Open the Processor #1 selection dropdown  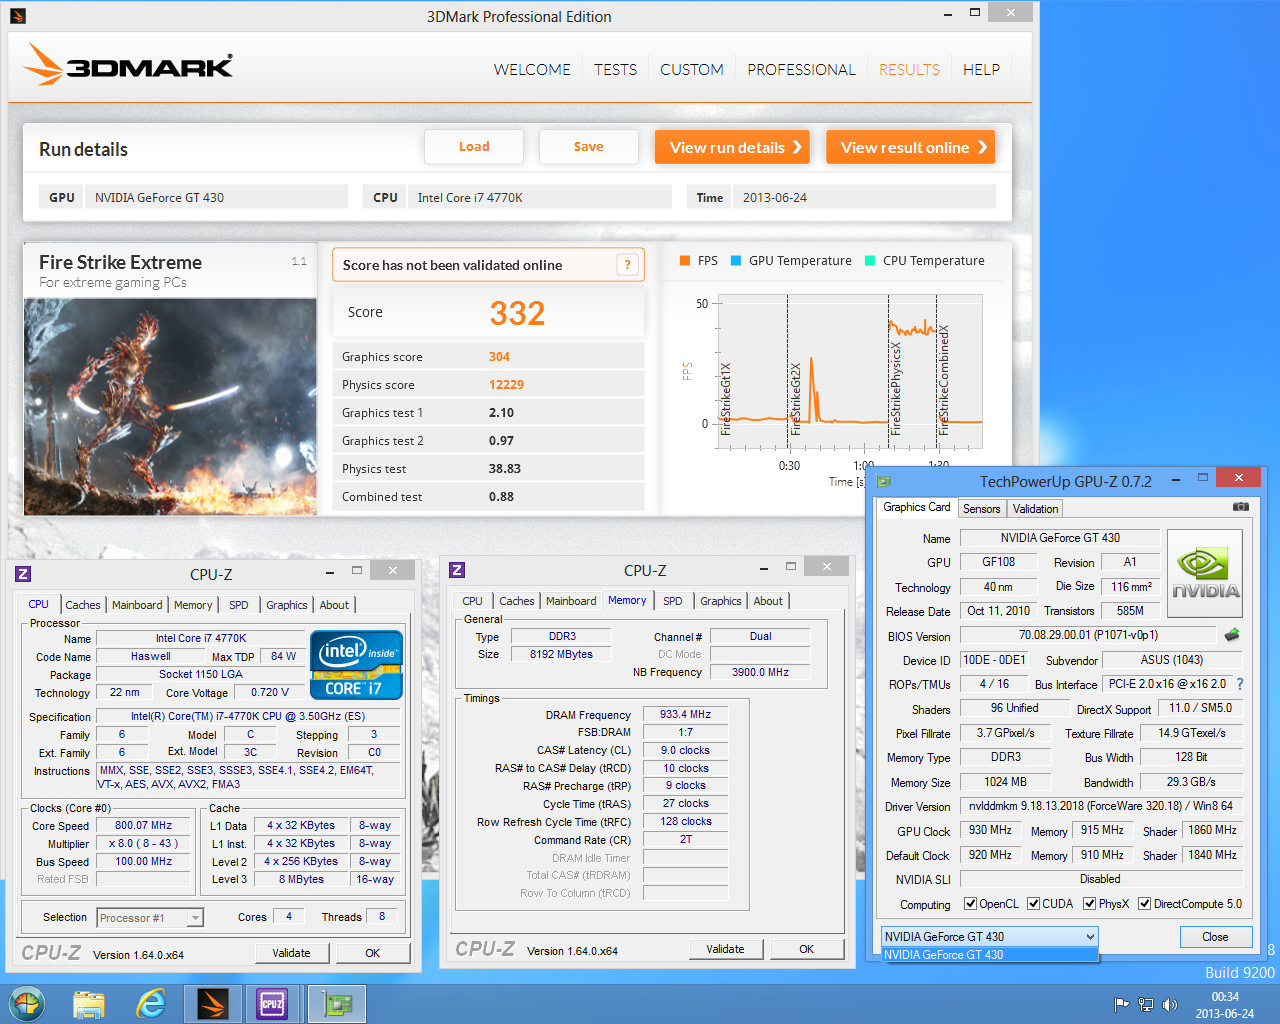150,917
